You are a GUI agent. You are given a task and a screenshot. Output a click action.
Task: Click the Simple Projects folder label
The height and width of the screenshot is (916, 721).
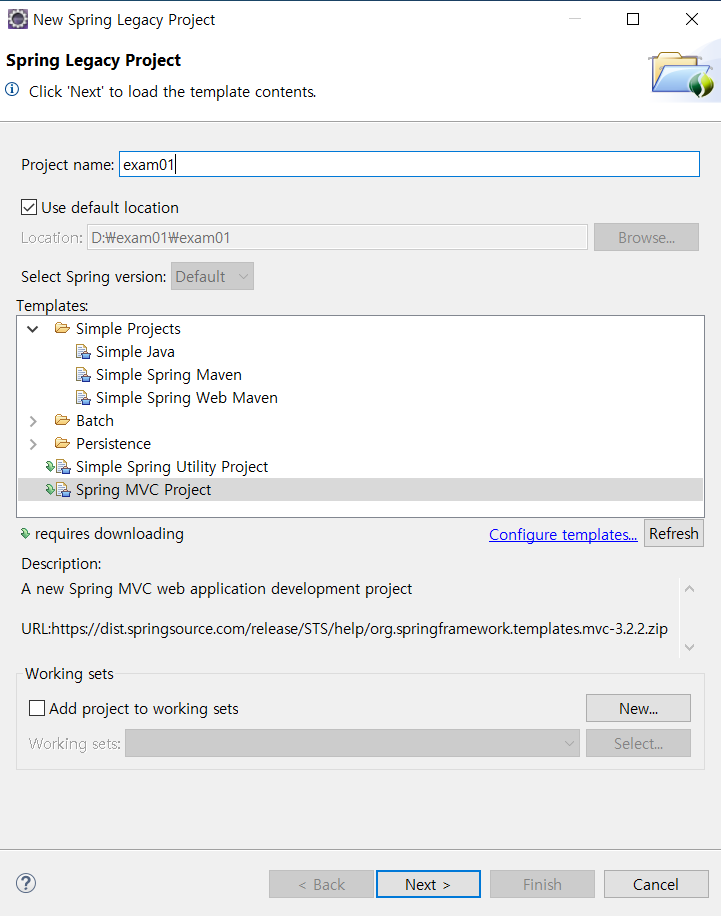click(x=128, y=329)
